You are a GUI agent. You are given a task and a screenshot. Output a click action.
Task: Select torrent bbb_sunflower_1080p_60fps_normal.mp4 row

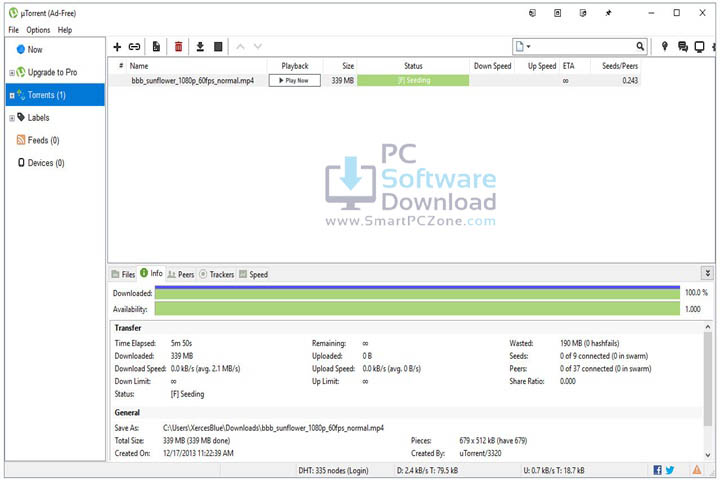[374, 80]
